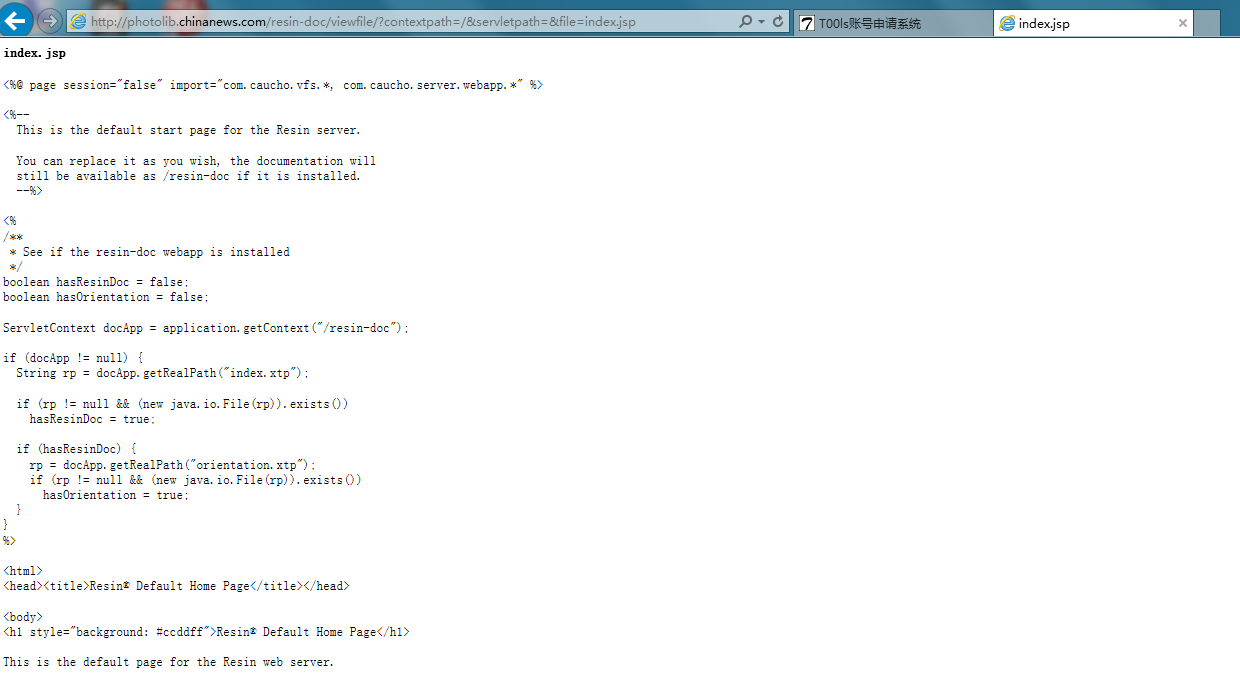
Task: Click '* See if the resin-doc webapp is installed'
Action: [150, 252]
